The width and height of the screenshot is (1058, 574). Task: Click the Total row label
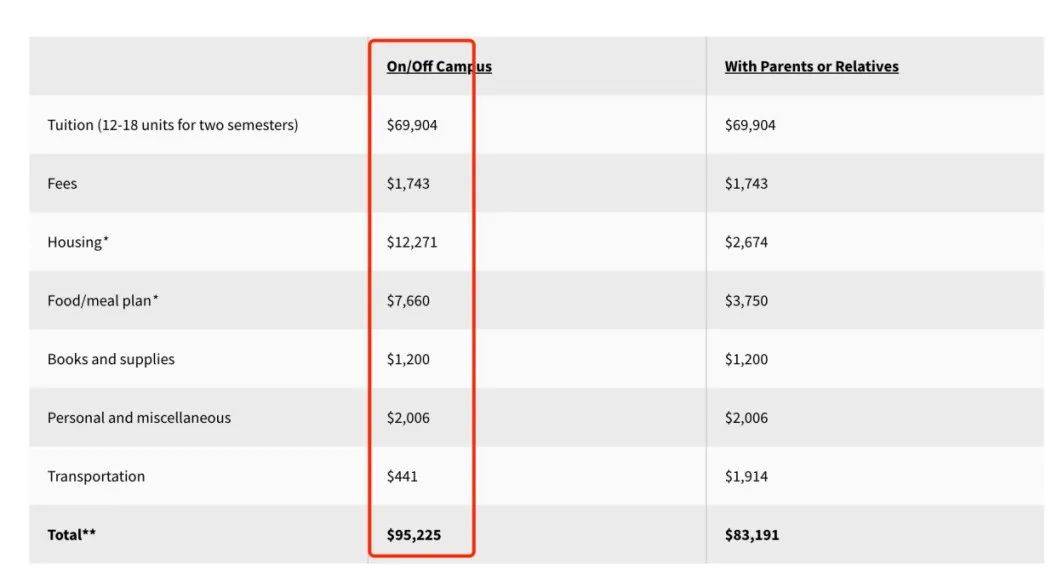pos(72,535)
